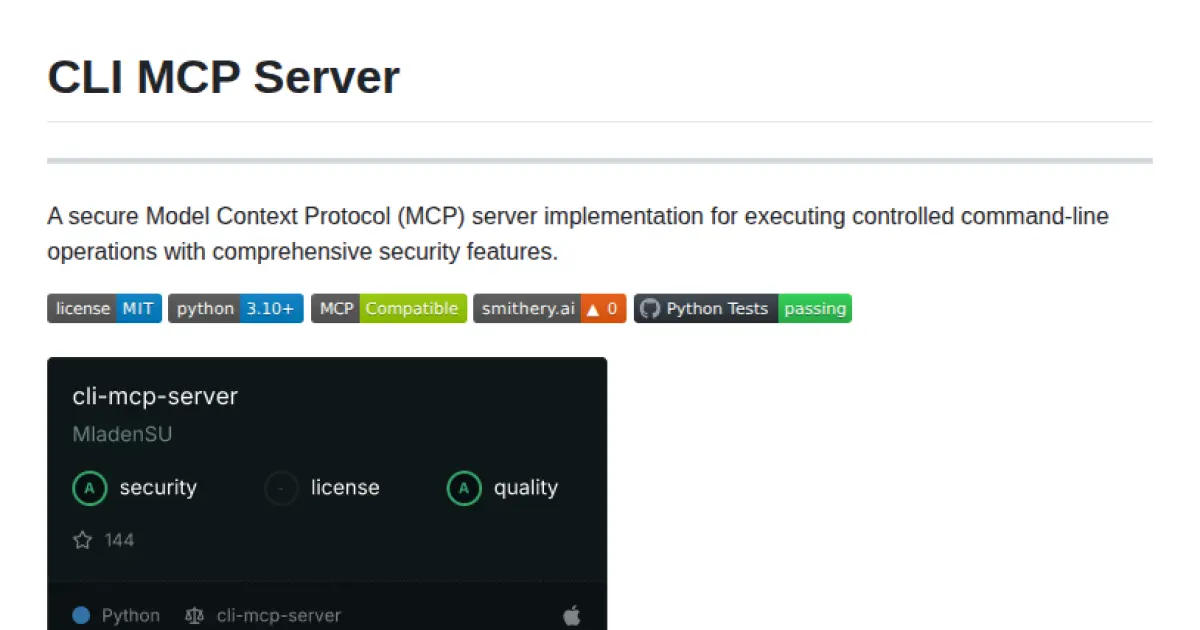Click the scales icon beside cli-mcp-server in footer
The image size is (1200, 630).
195,615
